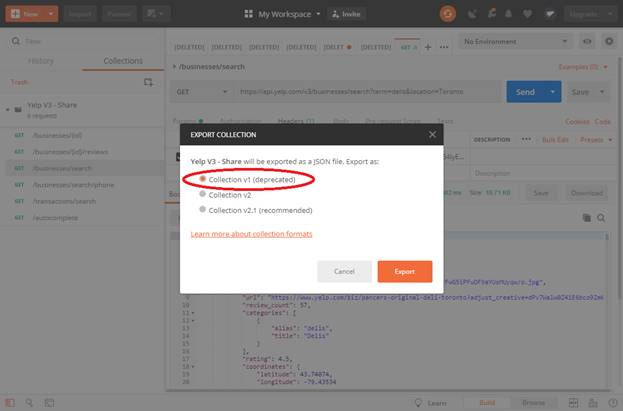Open Learn more about collection formats link
Image resolution: width=623 pixels, height=411 pixels.
[x=251, y=234]
